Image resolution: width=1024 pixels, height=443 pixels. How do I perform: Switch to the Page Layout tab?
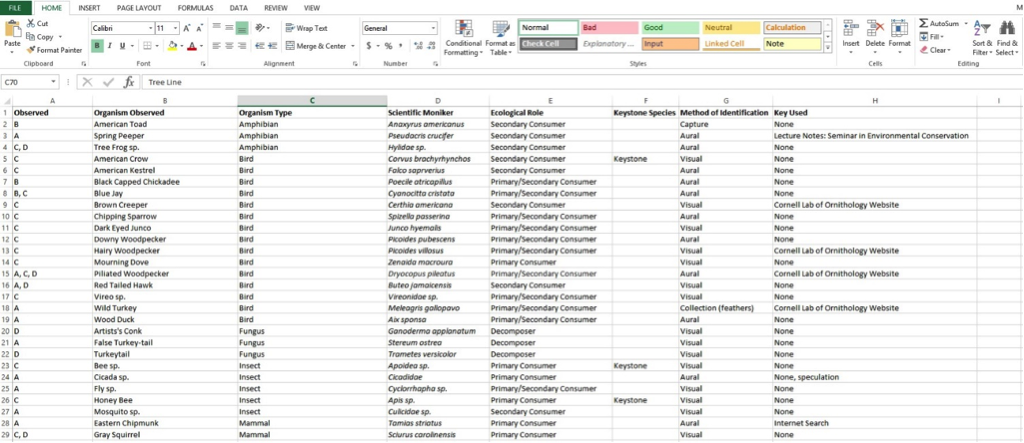coord(139,7)
